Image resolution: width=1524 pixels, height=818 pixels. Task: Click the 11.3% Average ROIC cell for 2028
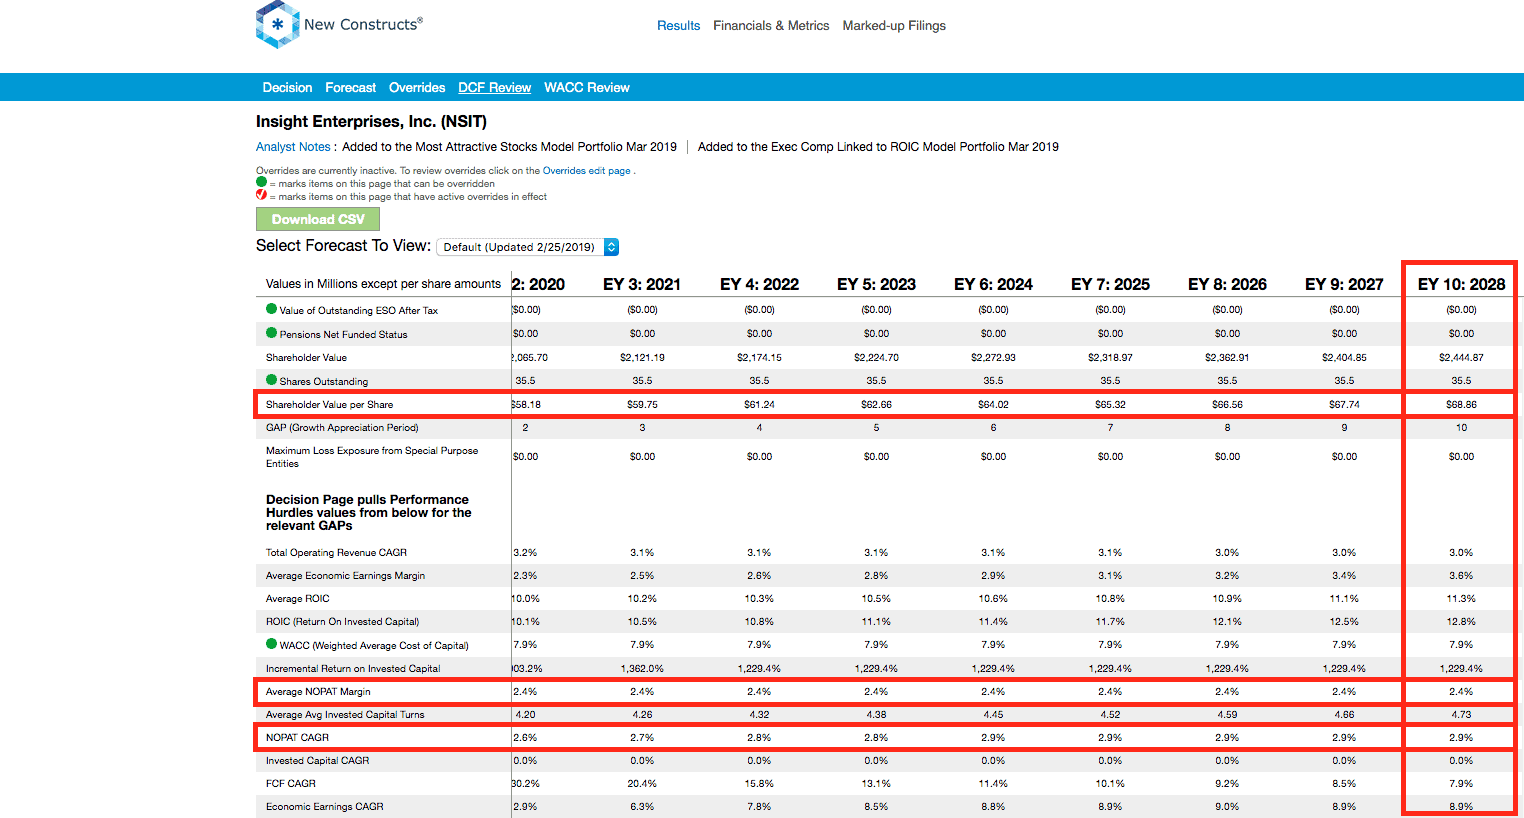(x=1461, y=599)
